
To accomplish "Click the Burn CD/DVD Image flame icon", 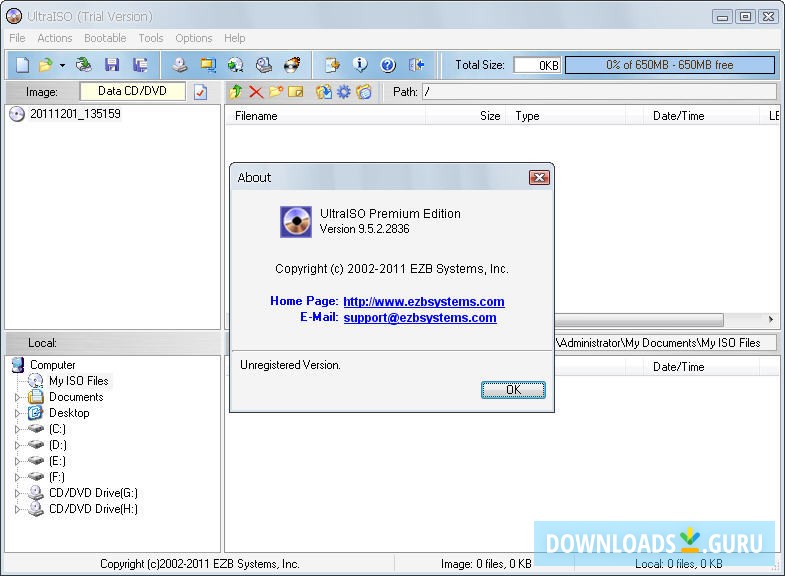I will [292, 65].
